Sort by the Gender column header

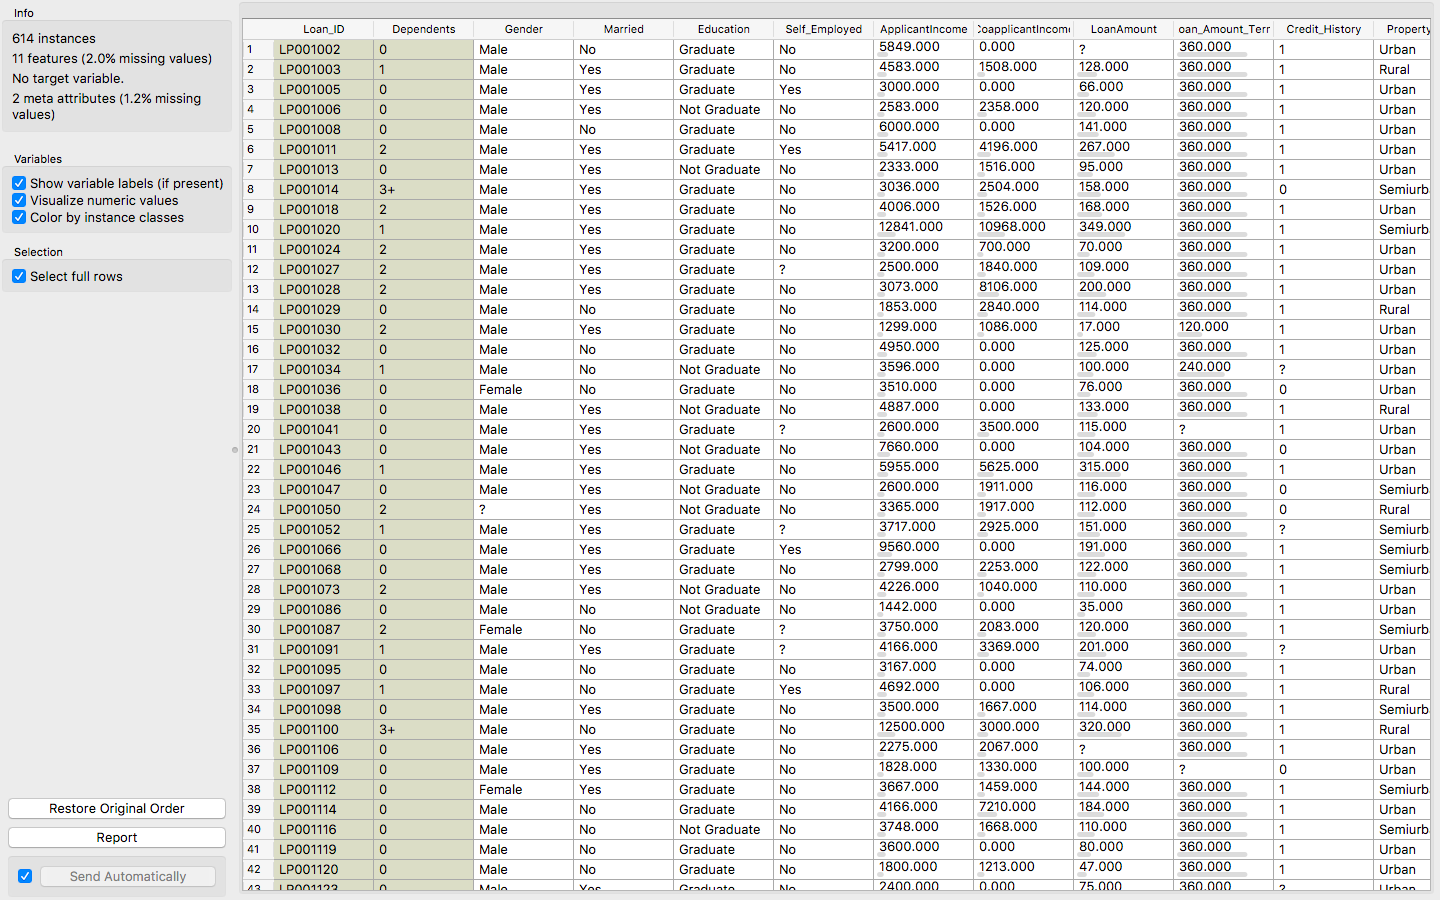click(523, 29)
